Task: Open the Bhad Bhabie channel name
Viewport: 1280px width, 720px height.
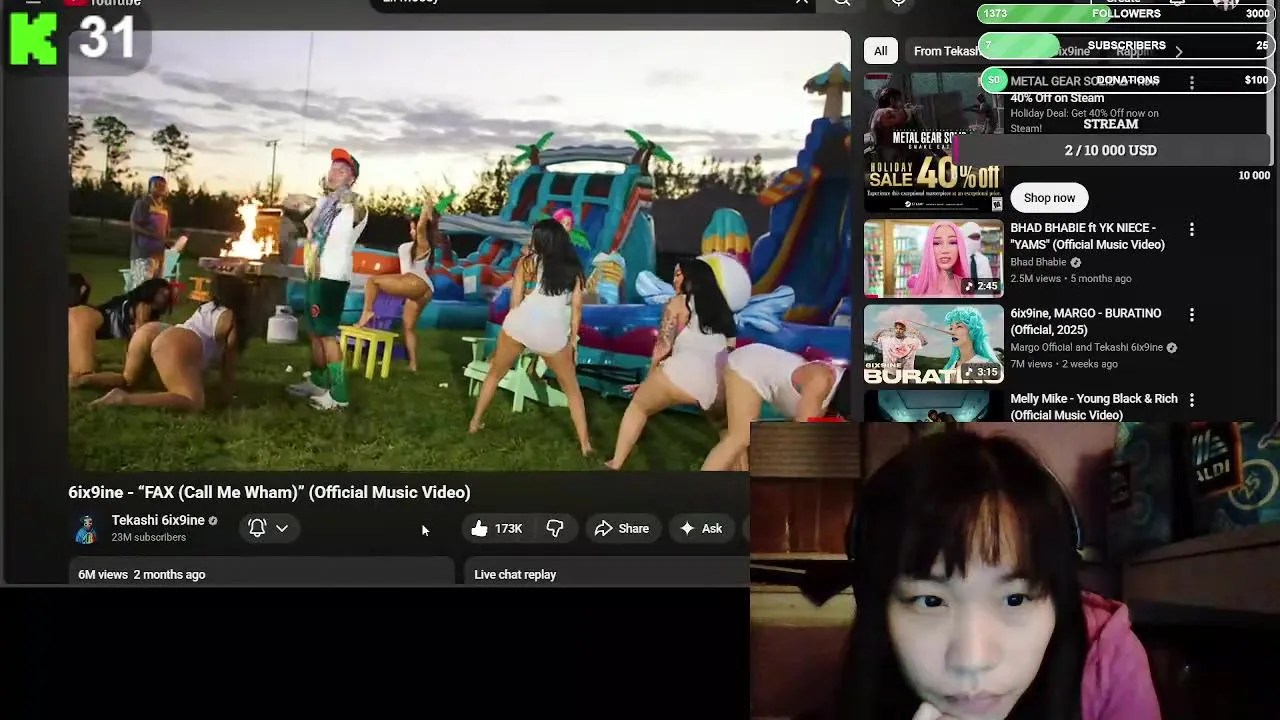Action: point(1038,262)
